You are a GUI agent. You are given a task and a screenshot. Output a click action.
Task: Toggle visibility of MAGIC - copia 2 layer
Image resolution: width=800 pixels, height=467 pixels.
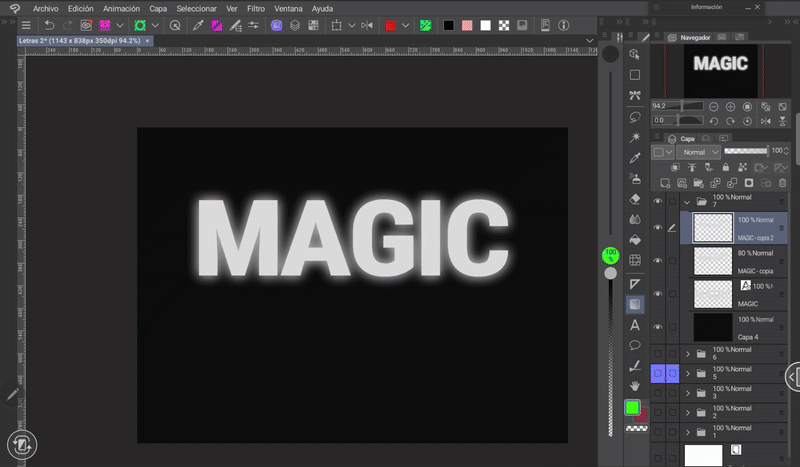657,228
